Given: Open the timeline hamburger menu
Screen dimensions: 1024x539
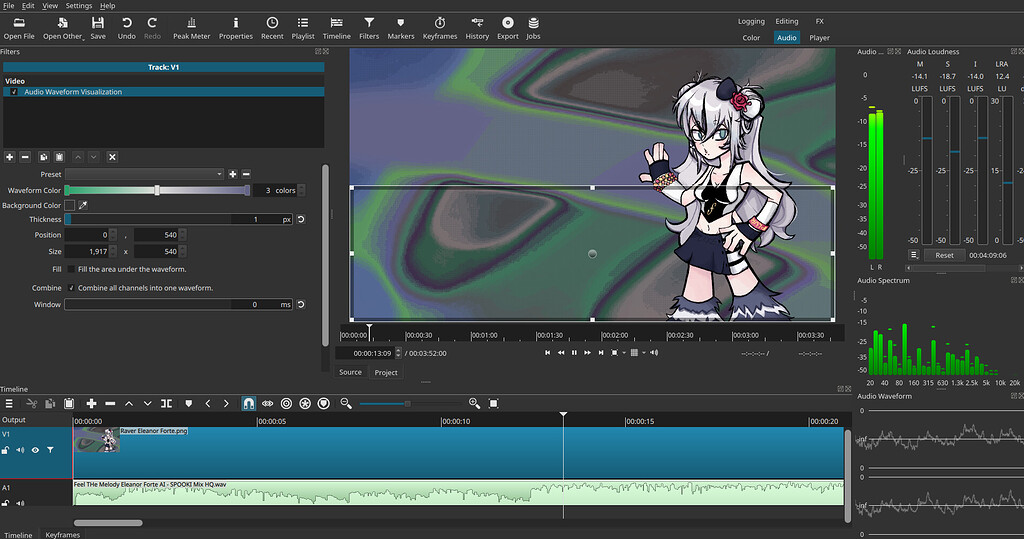Looking at the screenshot, I should tap(9, 404).
